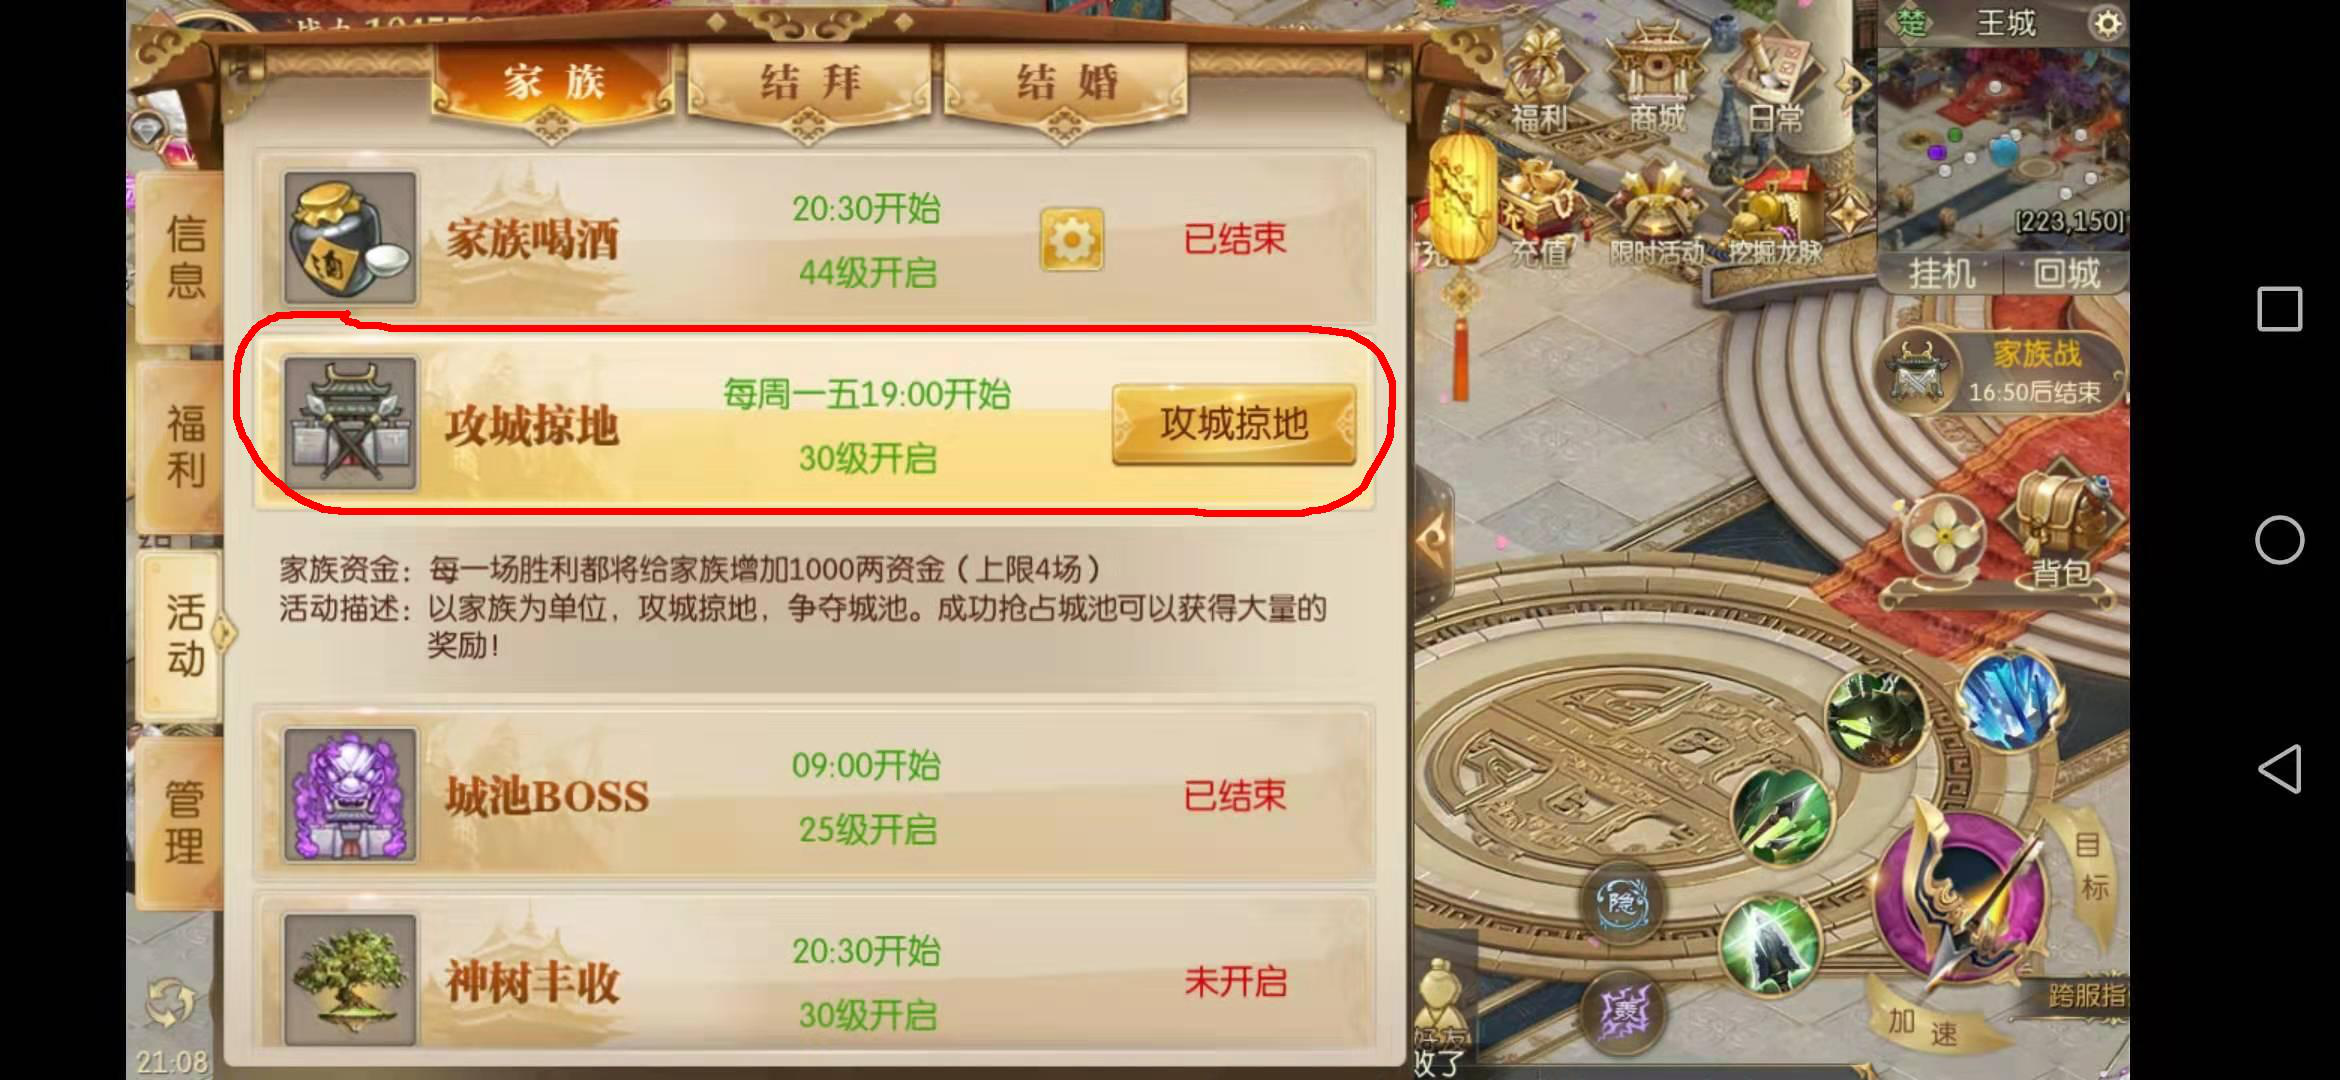Open the 挖掘龙脉 event icon
Image resolution: width=2340 pixels, height=1080 pixels.
(1776, 220)
